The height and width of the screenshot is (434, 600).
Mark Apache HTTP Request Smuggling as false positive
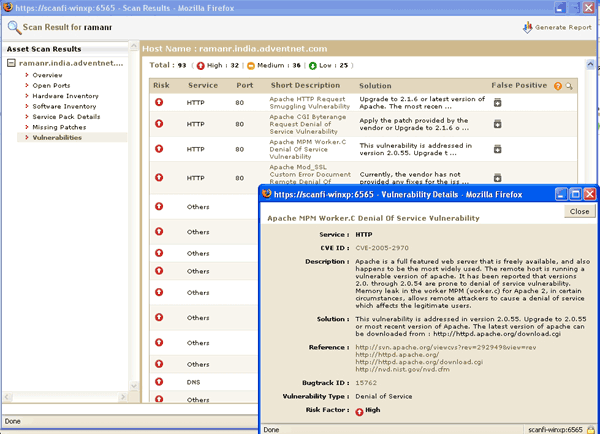pyautogui.click(x=497, y=102)
